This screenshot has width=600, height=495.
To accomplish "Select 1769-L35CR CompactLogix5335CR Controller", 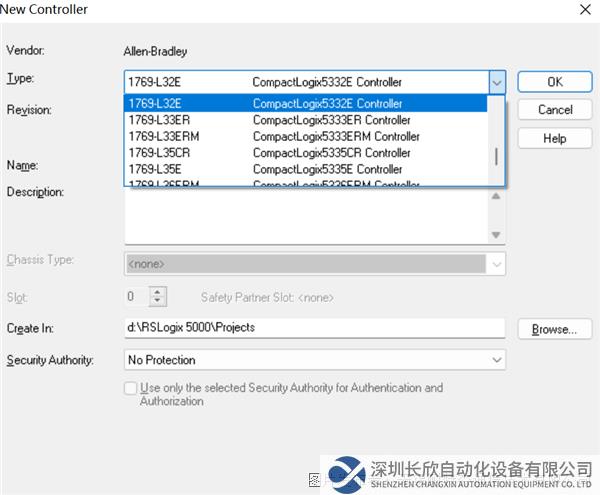I will point(305,153).
